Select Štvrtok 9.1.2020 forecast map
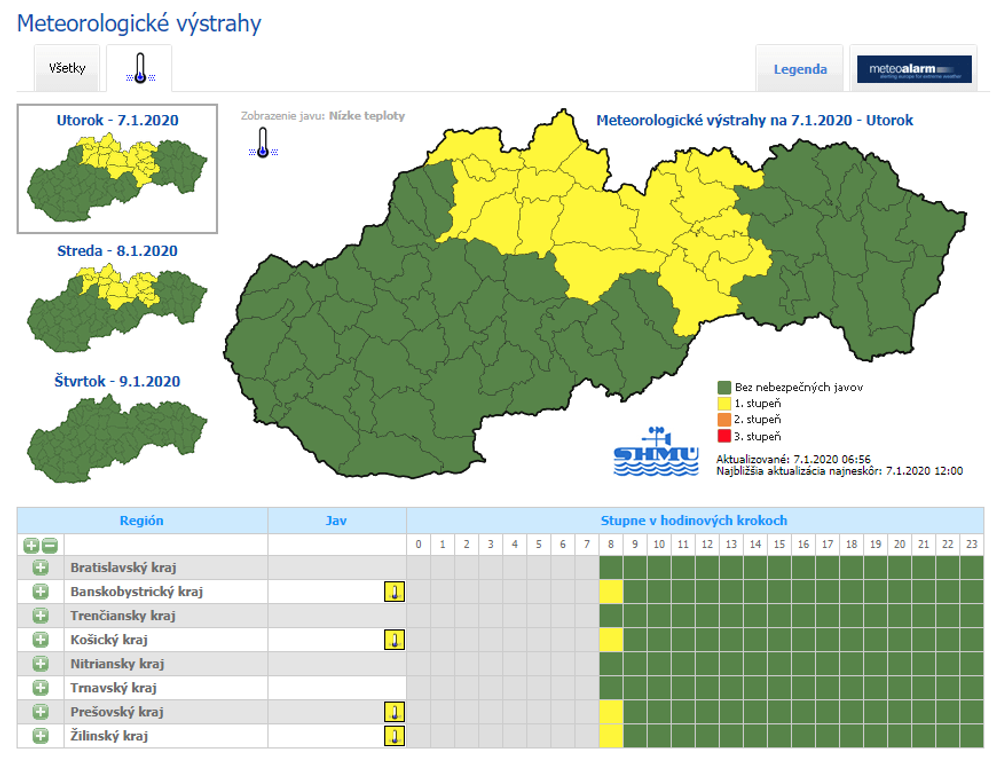This screenshot has width=1000, height=774. [x=117, y=425]
